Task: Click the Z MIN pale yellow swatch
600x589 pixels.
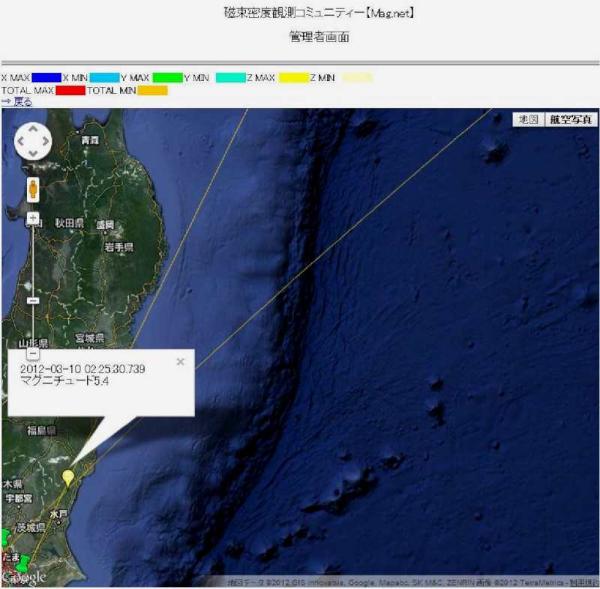Action: [x=357, y=78]
